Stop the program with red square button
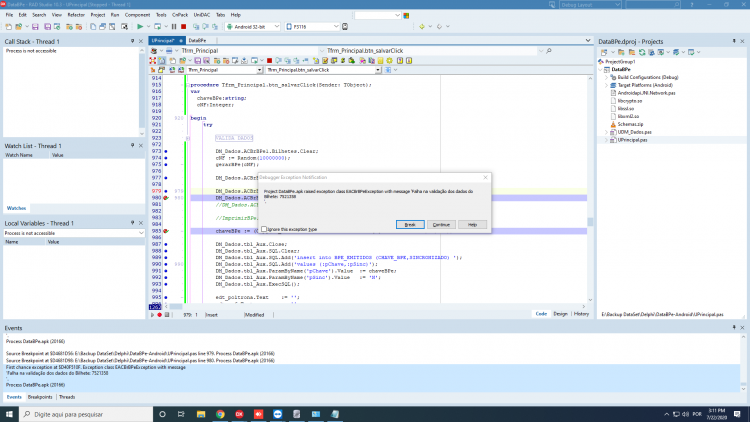The image size is (750, 422). tap(184, 27)
